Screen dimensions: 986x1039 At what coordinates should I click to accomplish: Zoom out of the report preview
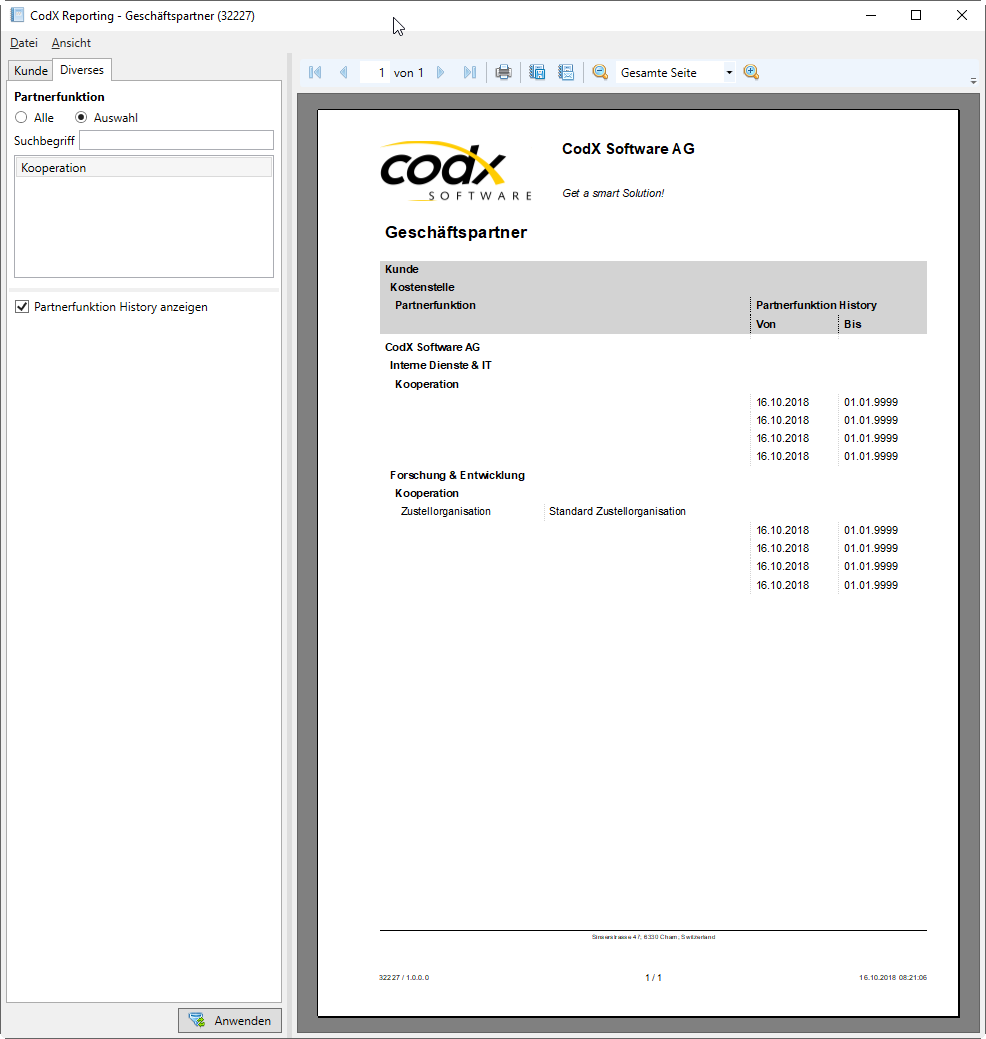600,72
